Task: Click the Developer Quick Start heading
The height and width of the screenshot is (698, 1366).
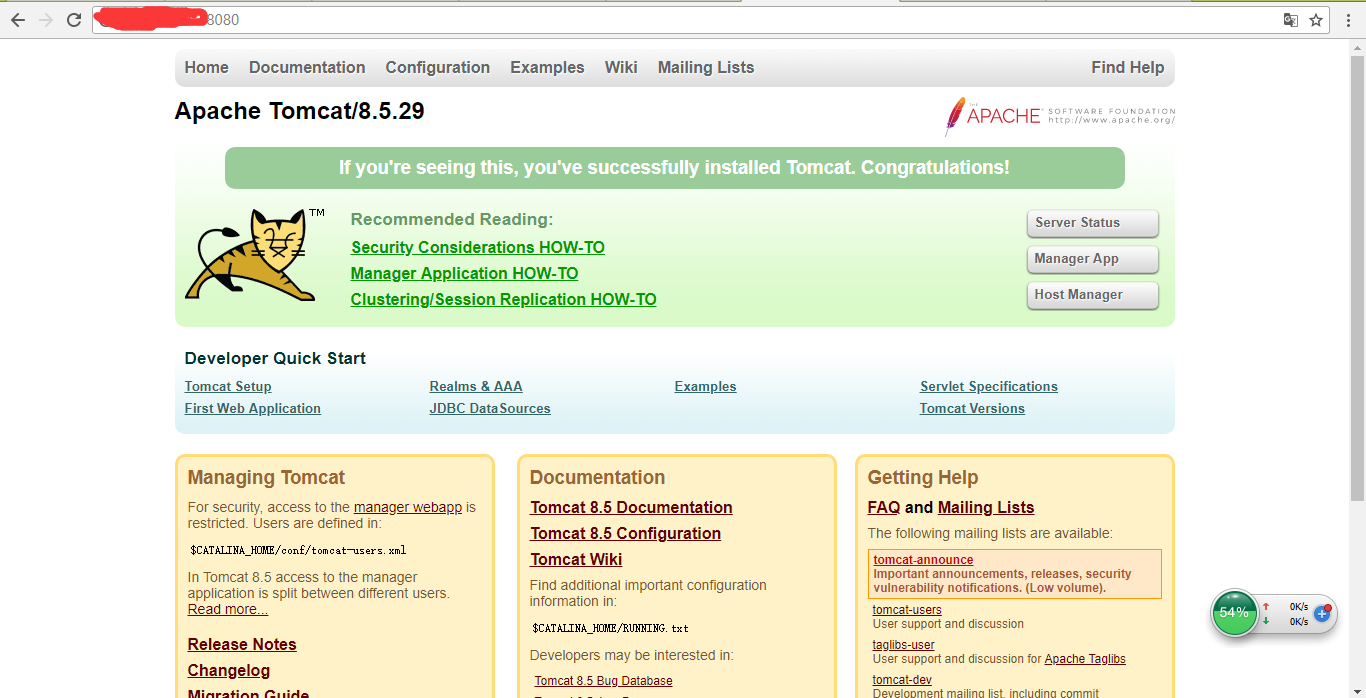Action: point(275,358)
